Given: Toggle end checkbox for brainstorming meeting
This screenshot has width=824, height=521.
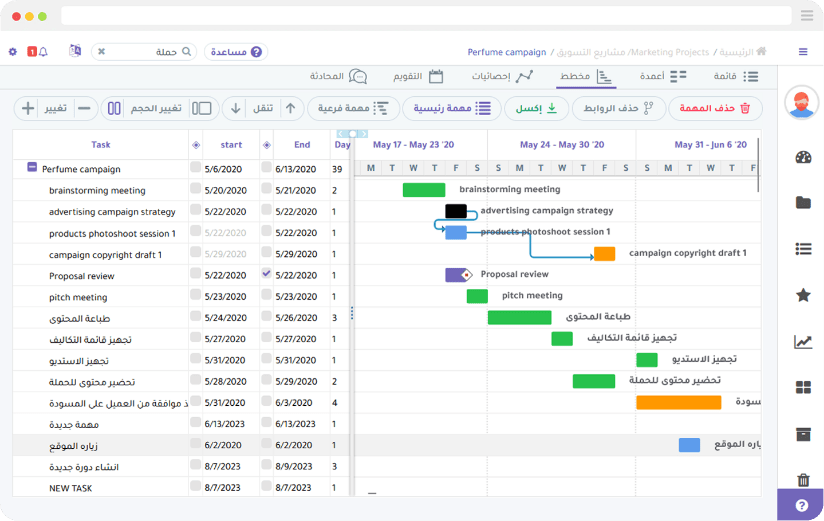Looking at the screenshot, I should point(266,188).
